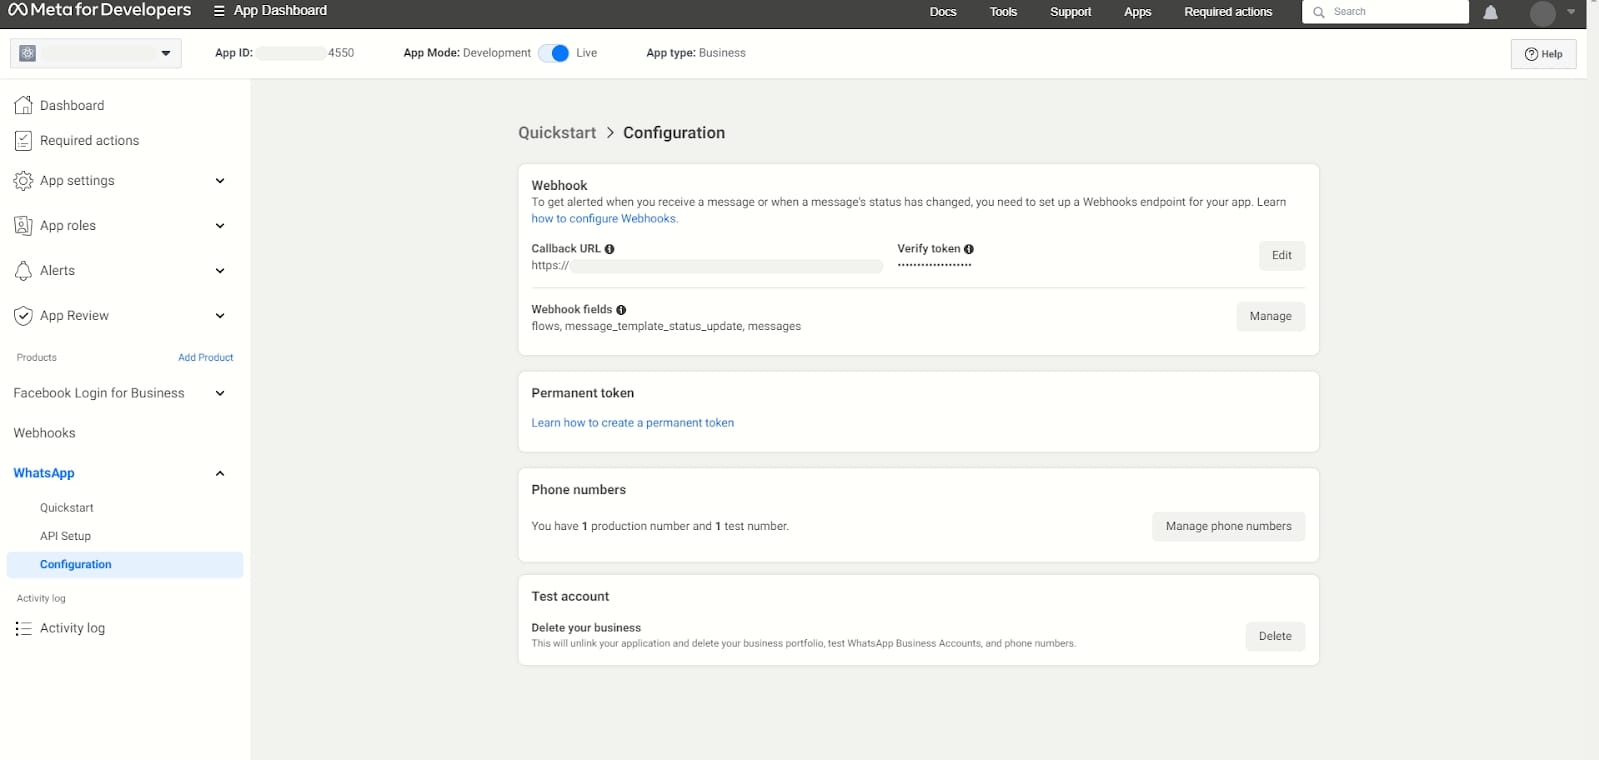
Task: Click the Callback URL info icon
Action: (x=610, y=249)
